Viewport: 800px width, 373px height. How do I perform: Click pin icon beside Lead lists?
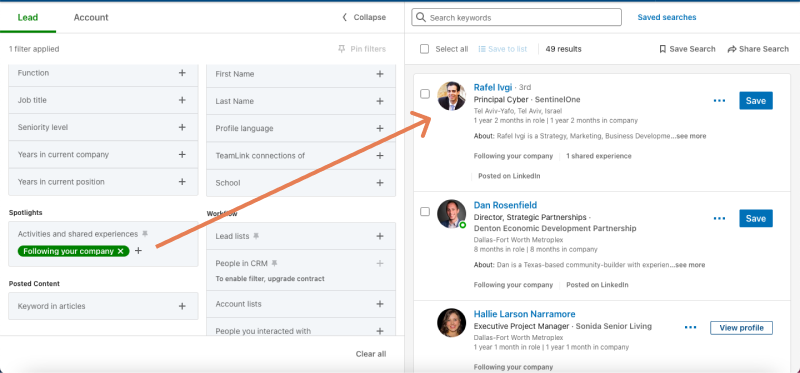tap(256, 236)
